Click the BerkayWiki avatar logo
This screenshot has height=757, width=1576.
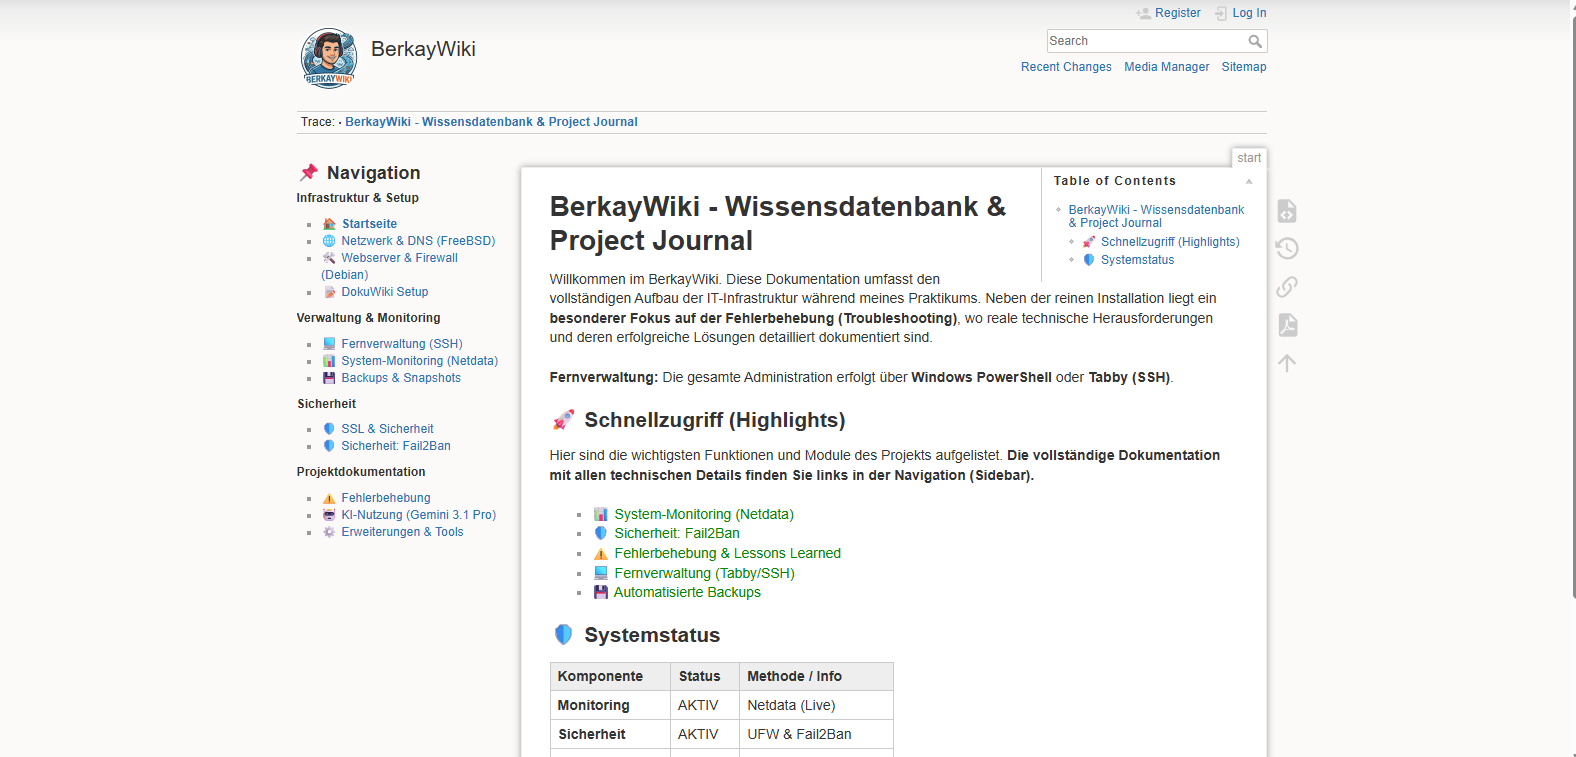329,58
